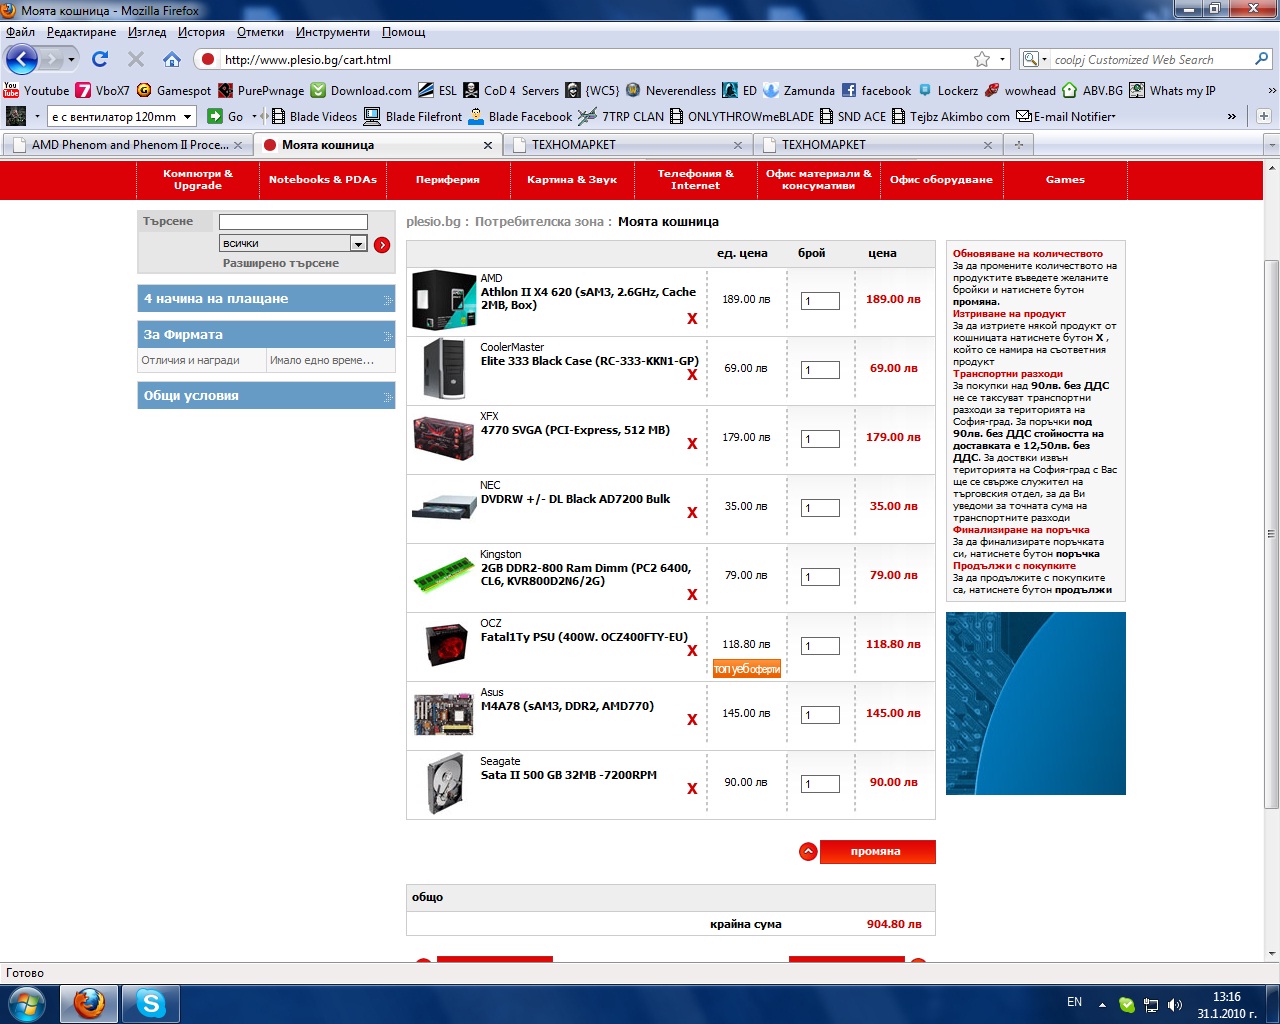Click the EN language indicator in tray
Image resolution: width=1280 pixels, height=1024 pixels.
[x=1074, y=1002]
